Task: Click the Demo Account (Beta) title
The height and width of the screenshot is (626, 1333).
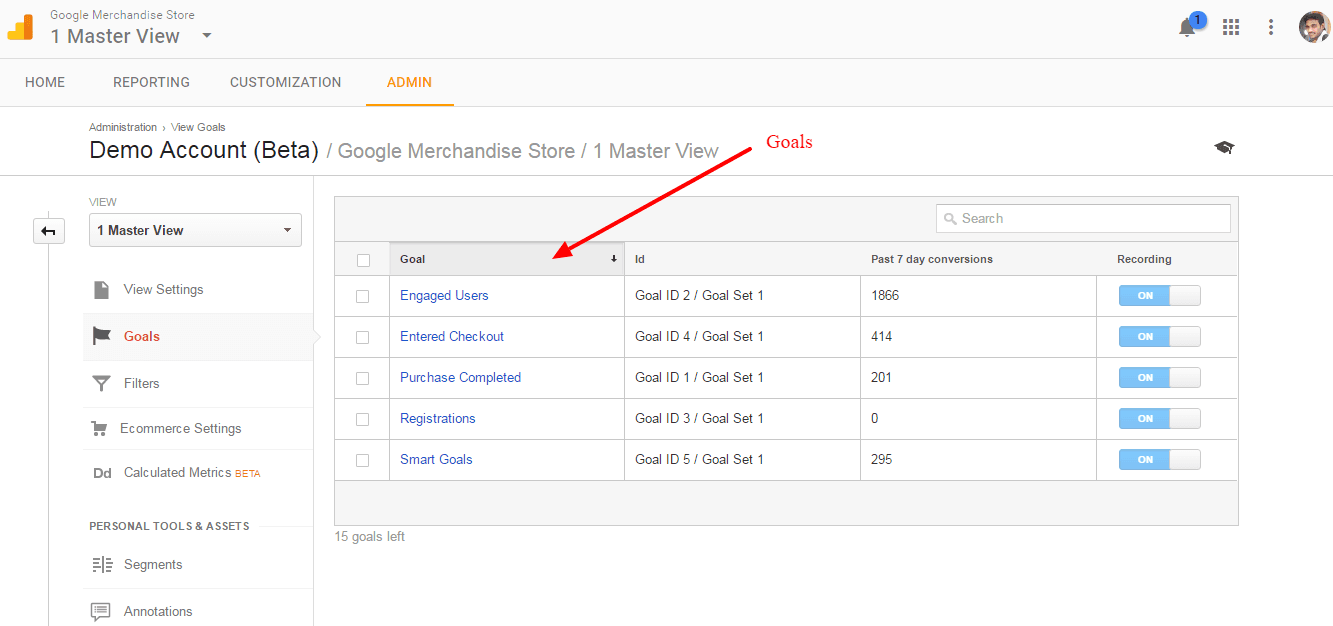Action: pyautogui.click(x=204, y=150)
